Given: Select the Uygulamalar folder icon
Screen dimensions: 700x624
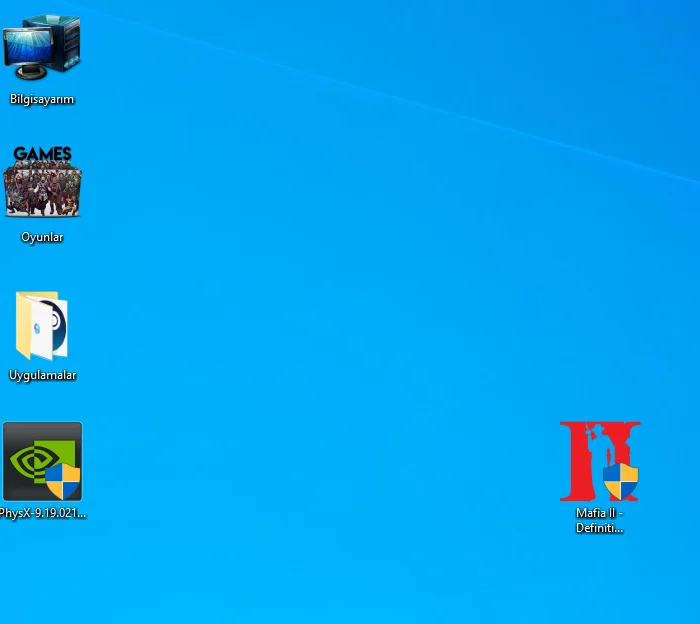Looking at the screenshot, I should point(42,326).
